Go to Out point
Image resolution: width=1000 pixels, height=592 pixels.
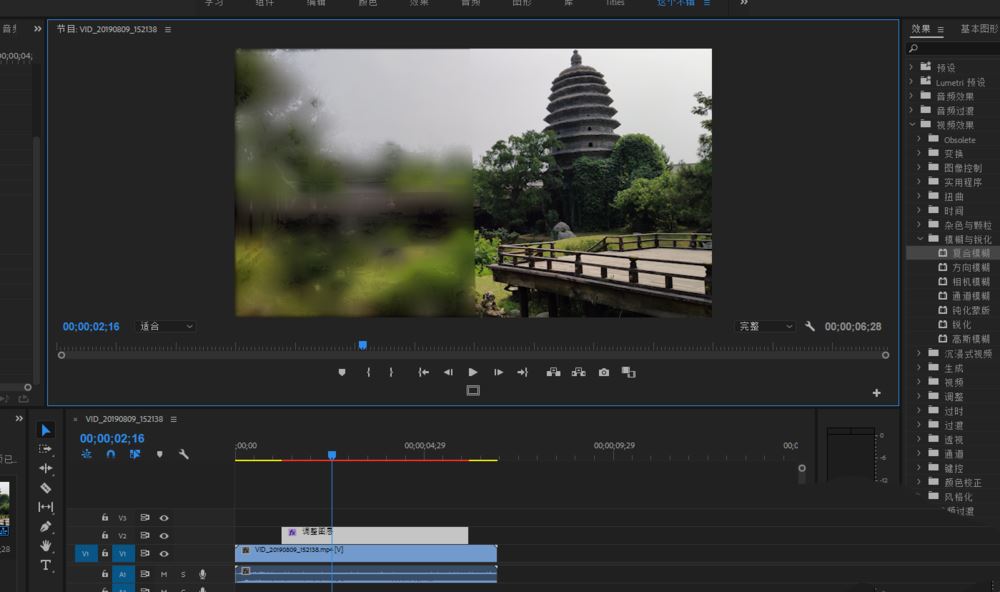click(x=522, y=373)
